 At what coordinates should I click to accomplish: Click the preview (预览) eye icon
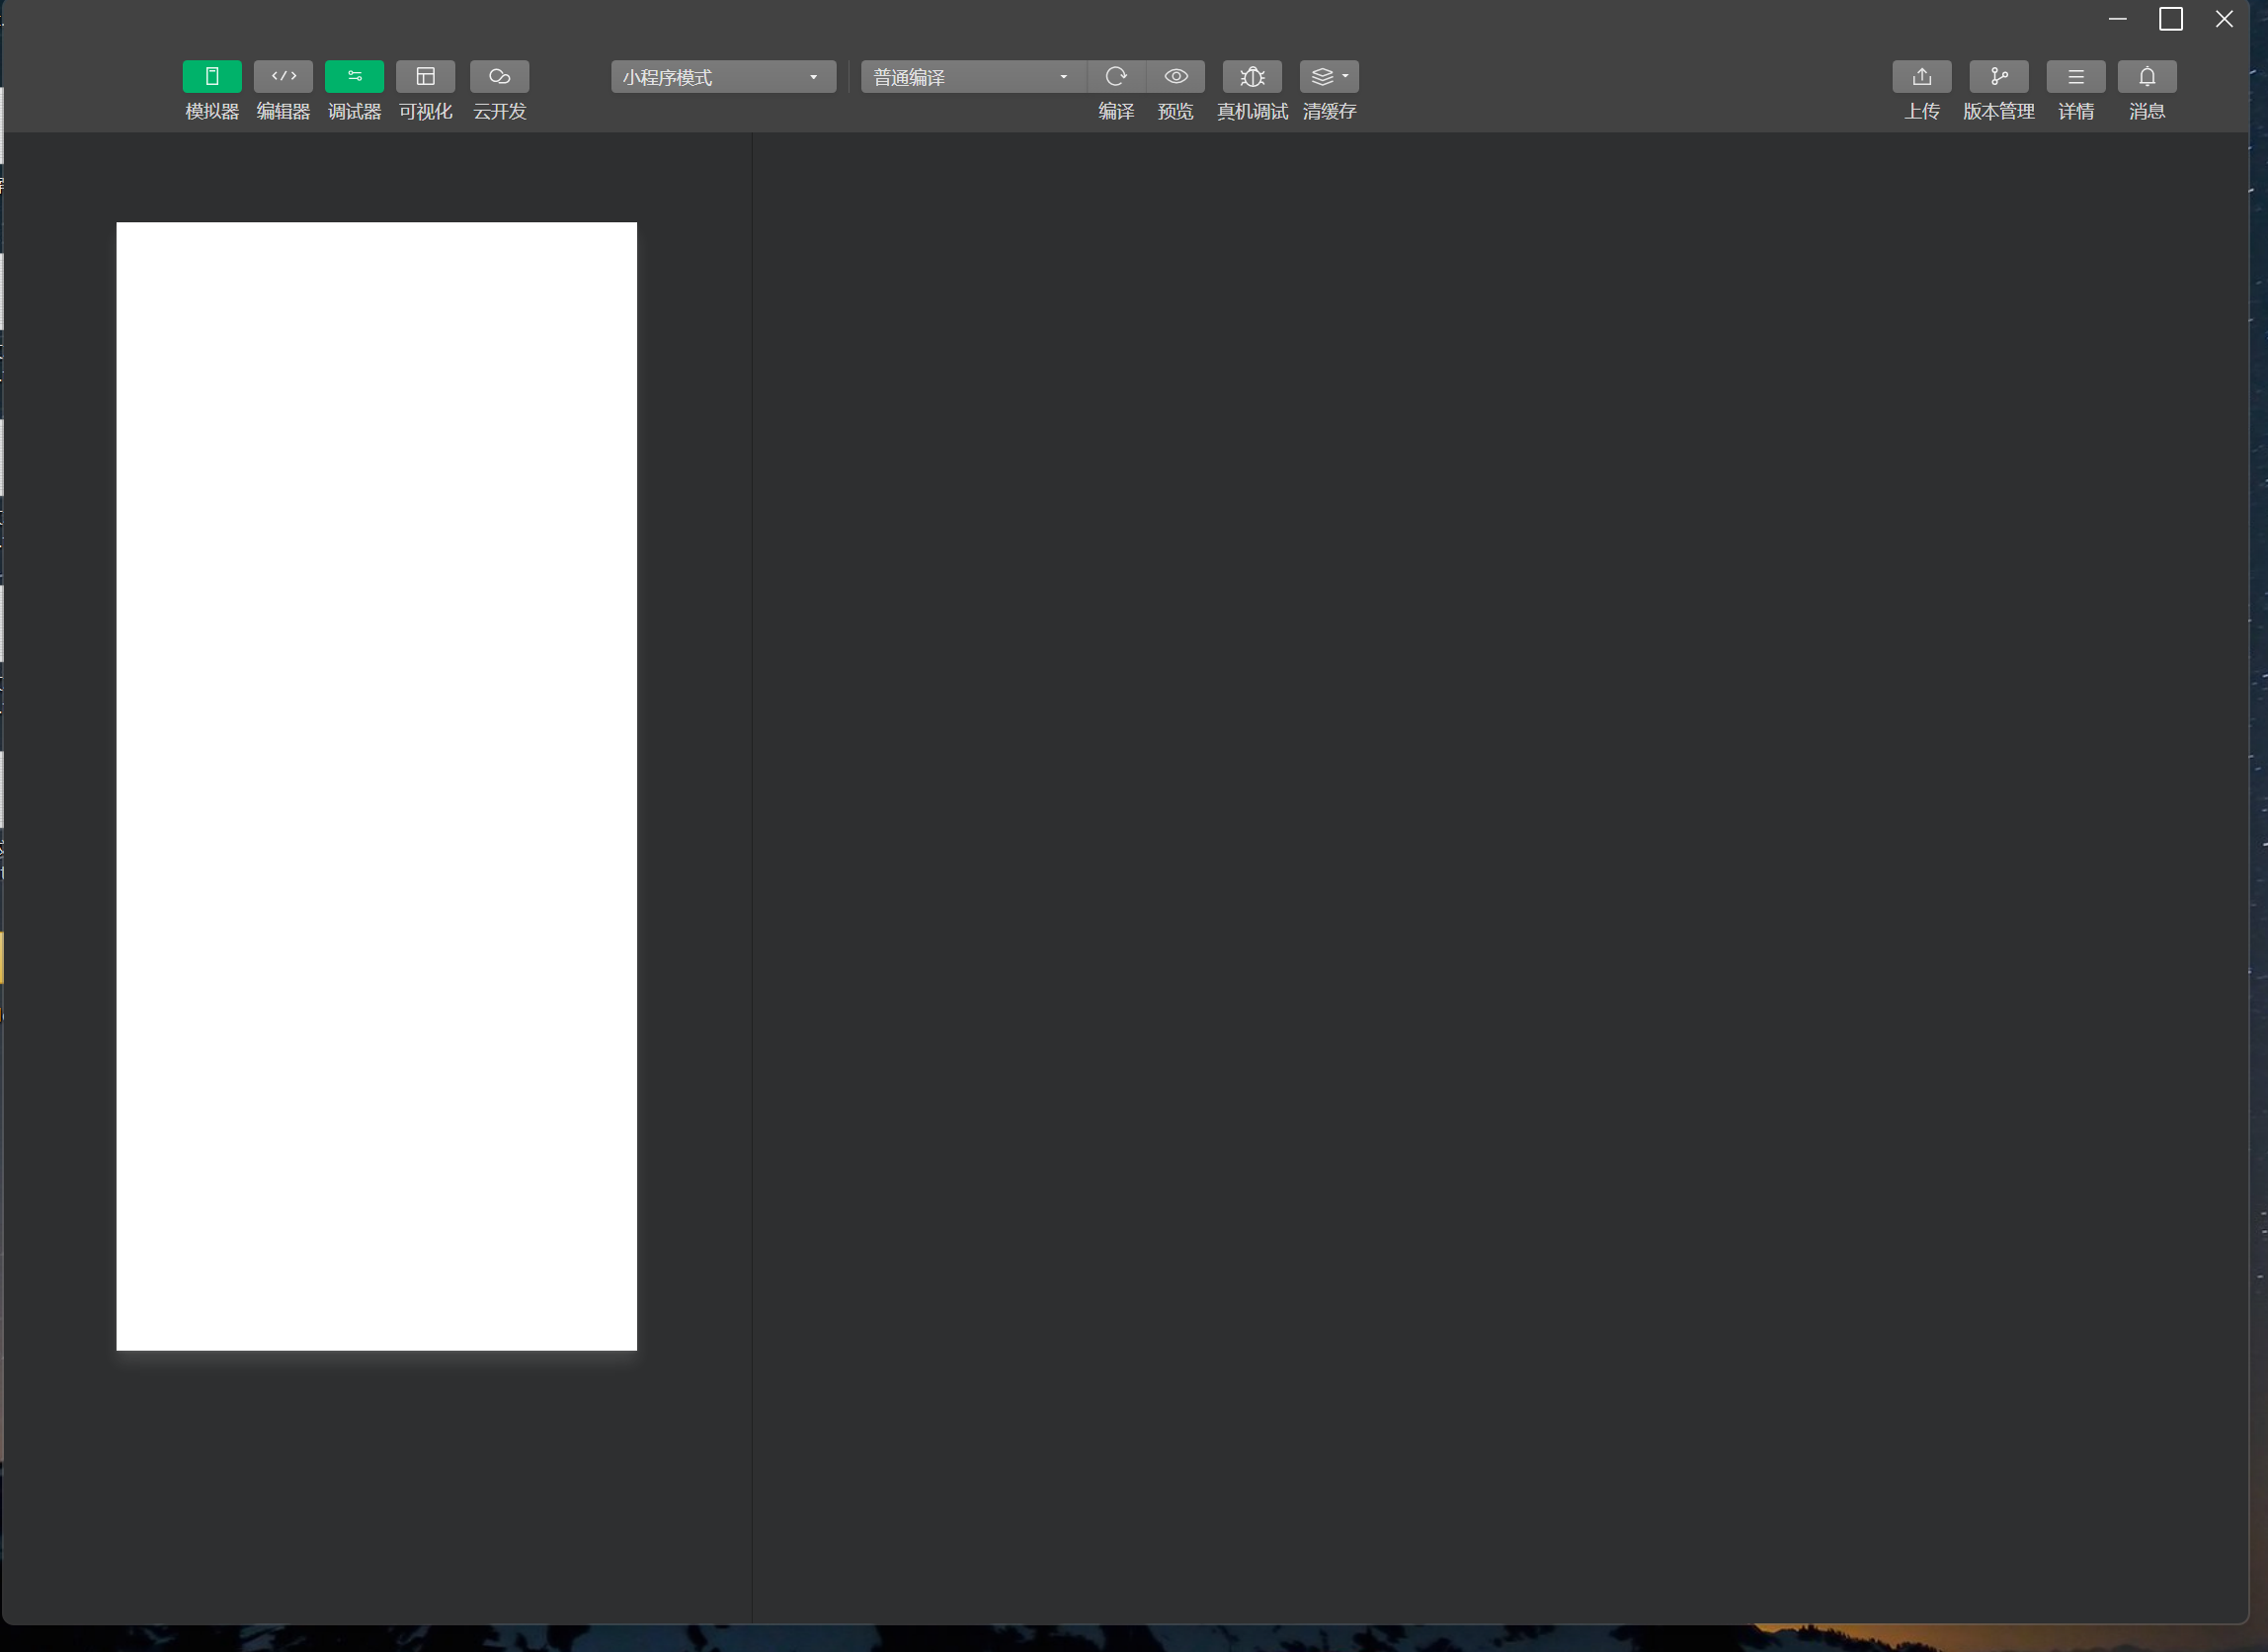[1176, 77]
